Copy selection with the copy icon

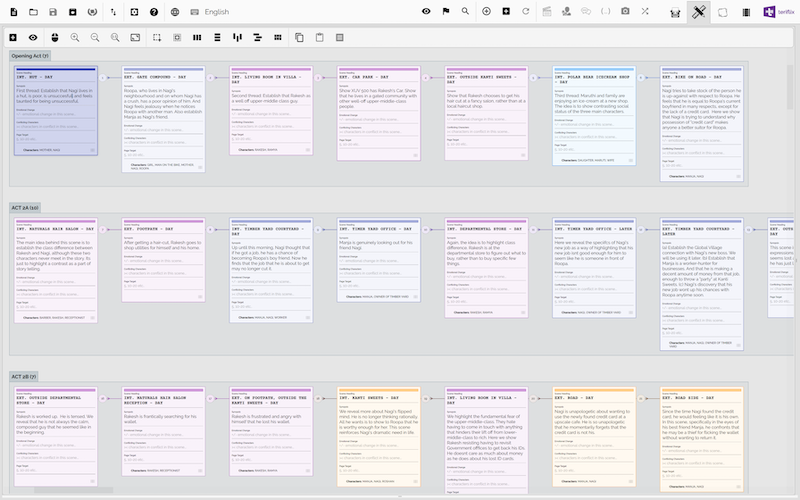299,37
